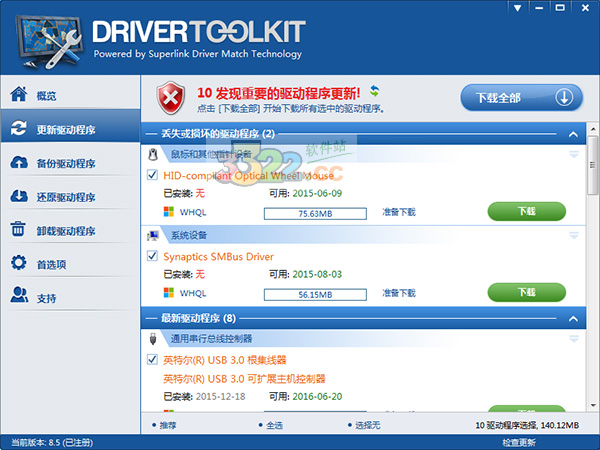Click the installed date 2015-12-18
The height and width of the screenshot is (450, 600).
pyautogui.click(x=220, y=396)
